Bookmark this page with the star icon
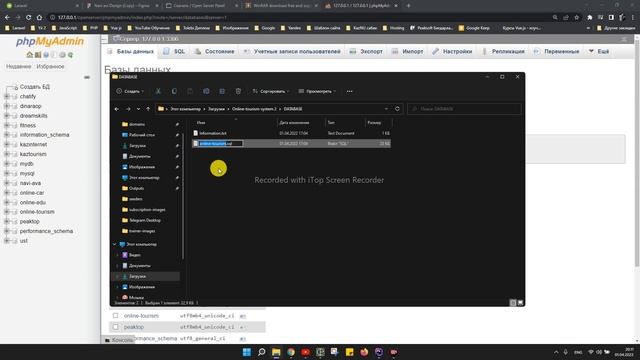 (576, 18)
